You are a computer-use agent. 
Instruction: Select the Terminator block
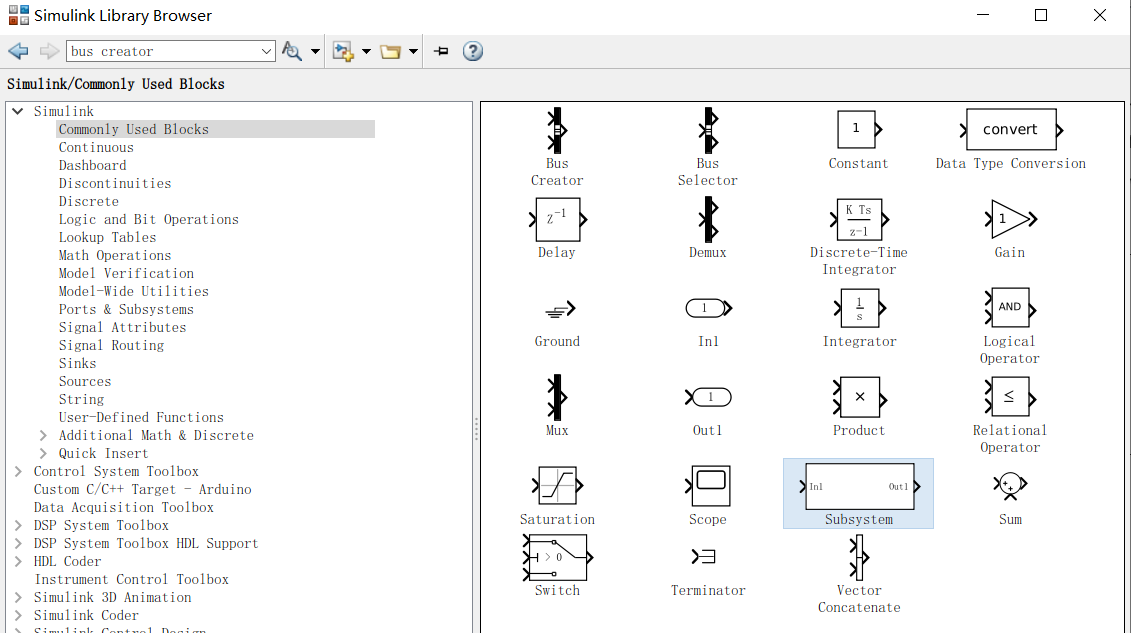pyautogui.click(x=708, y=557)
